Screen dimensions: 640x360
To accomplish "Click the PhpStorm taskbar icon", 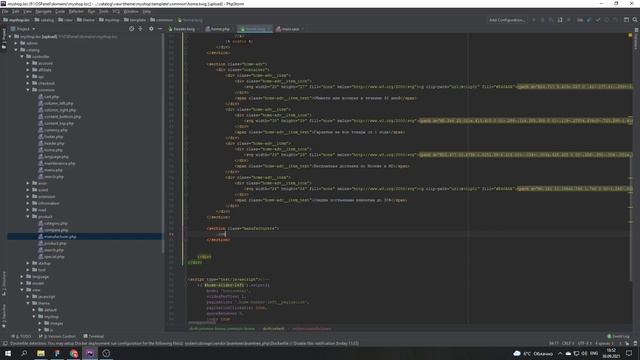I will (x=90, y=353).
